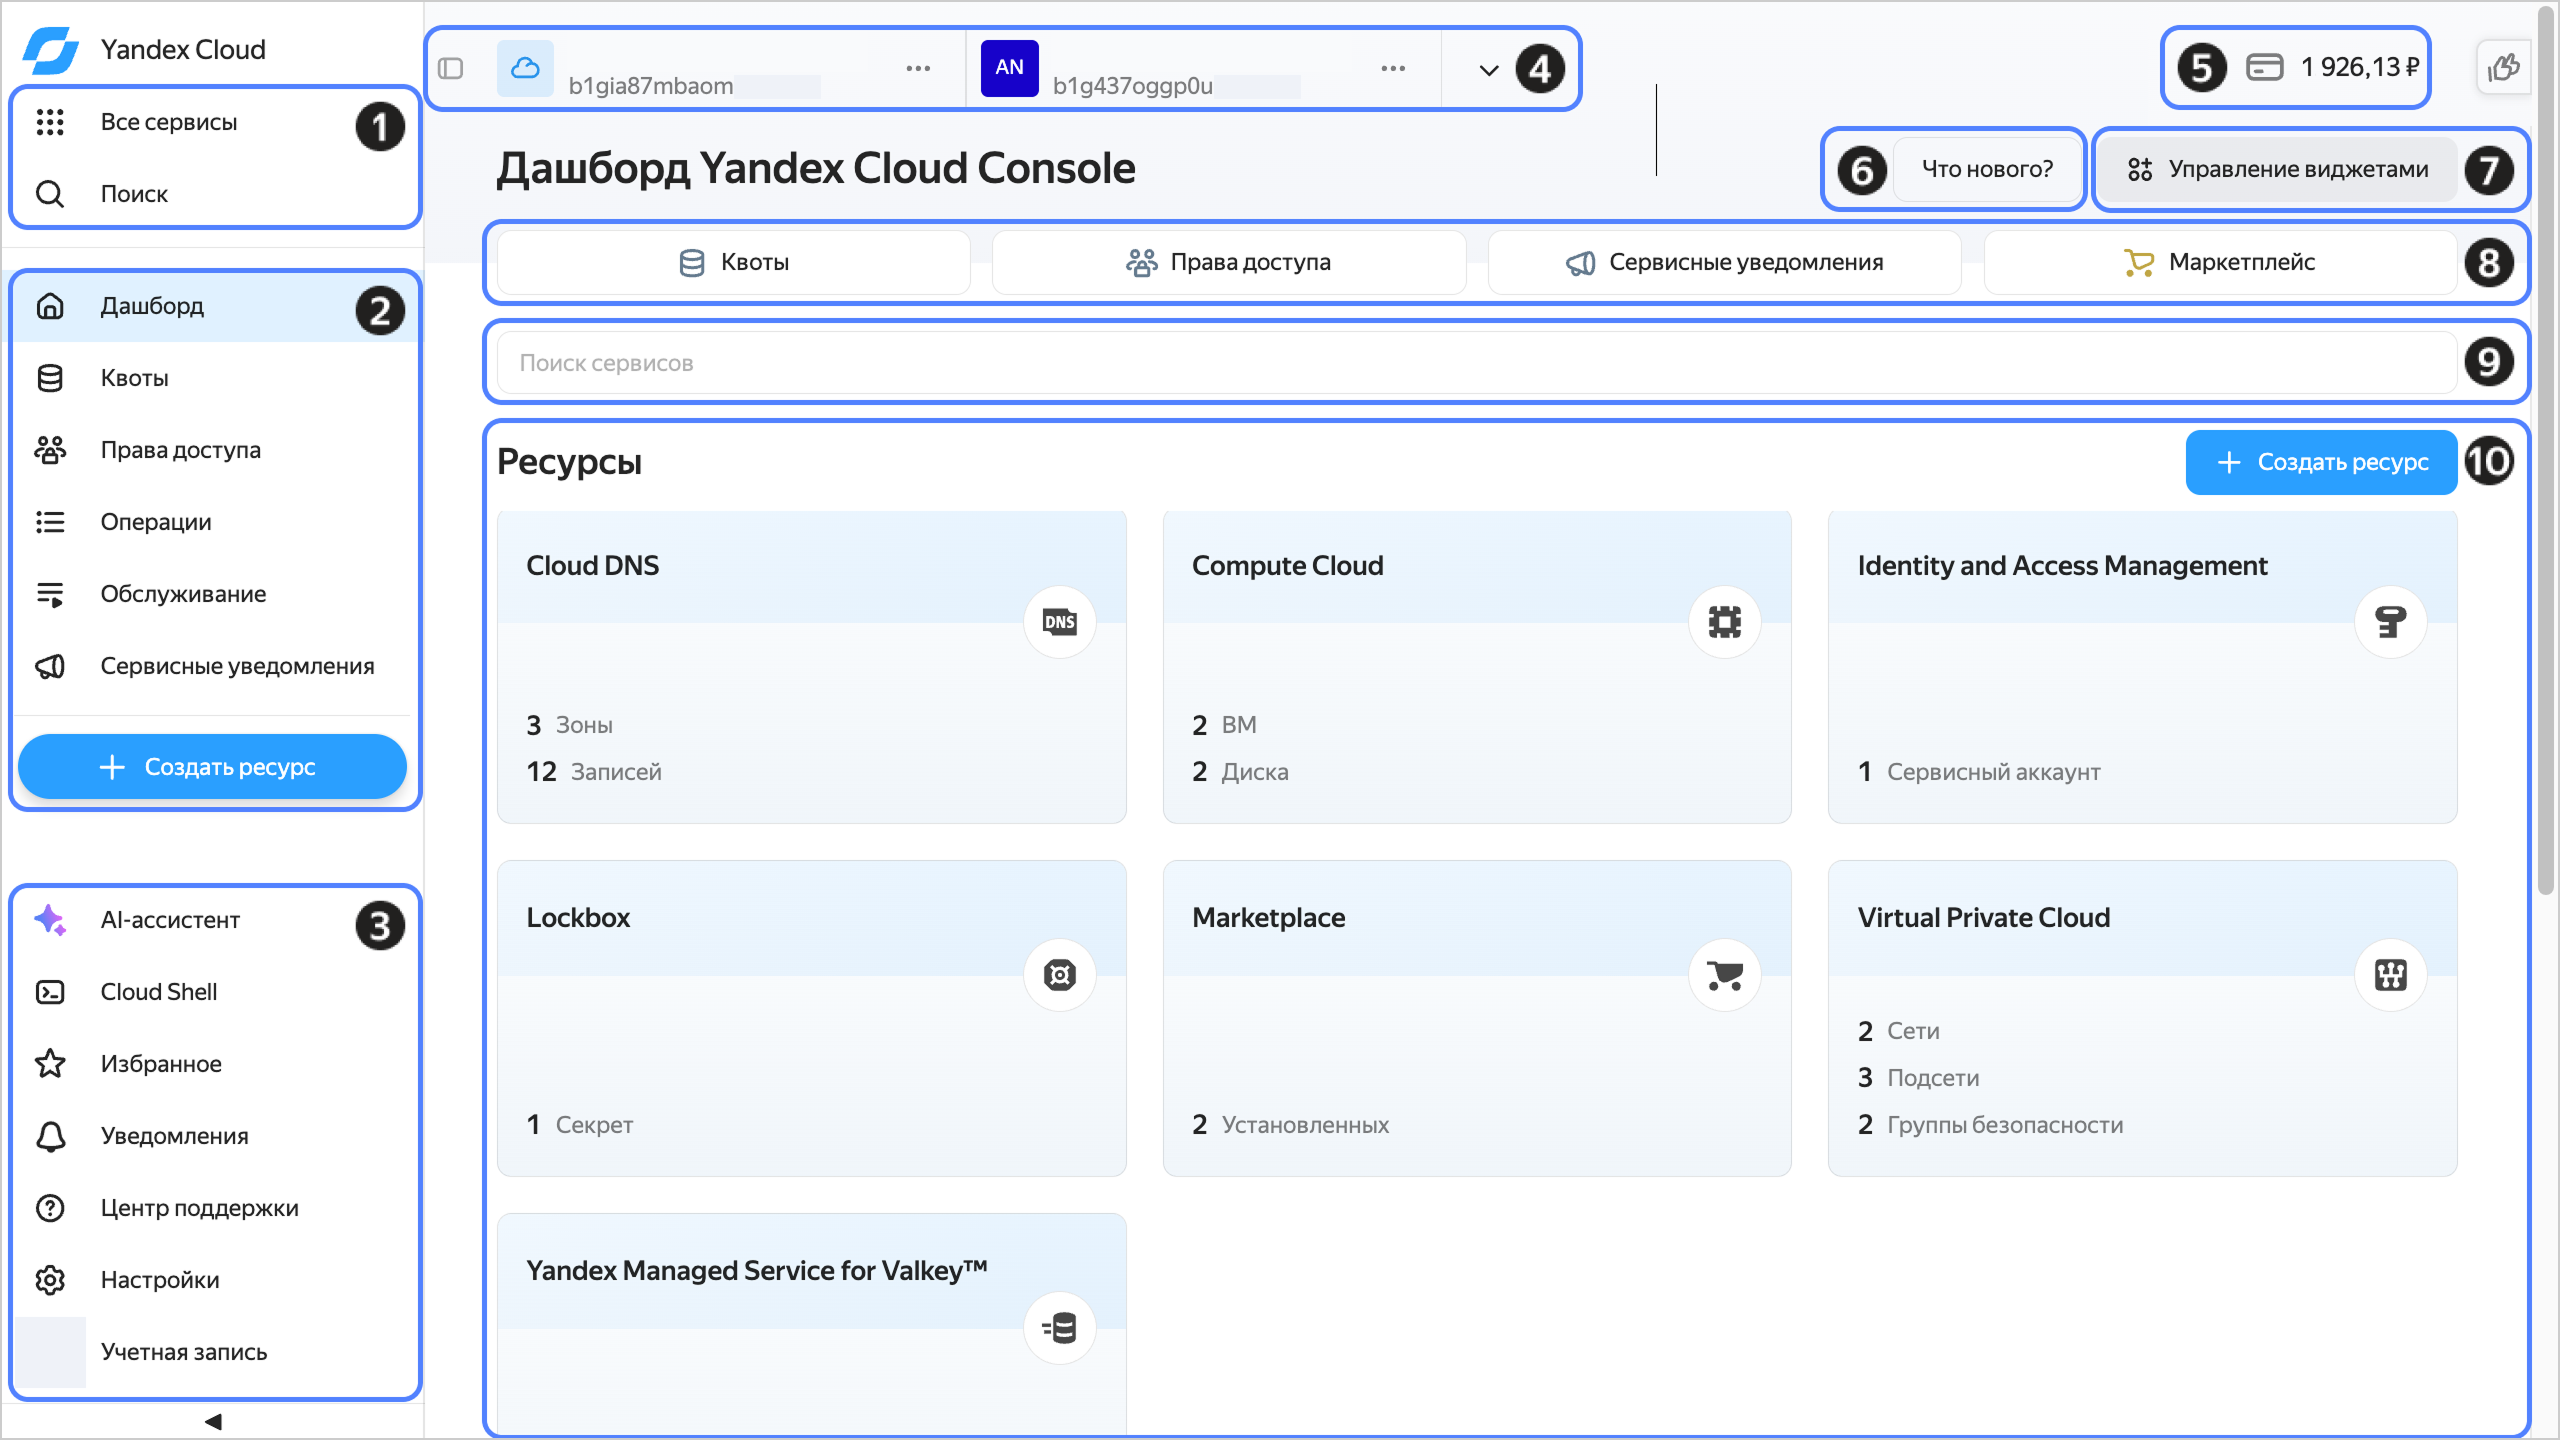Screen dimensions: 2560x1440
Task: Open Учетная запись account avatar
Action: point(50,1352)
